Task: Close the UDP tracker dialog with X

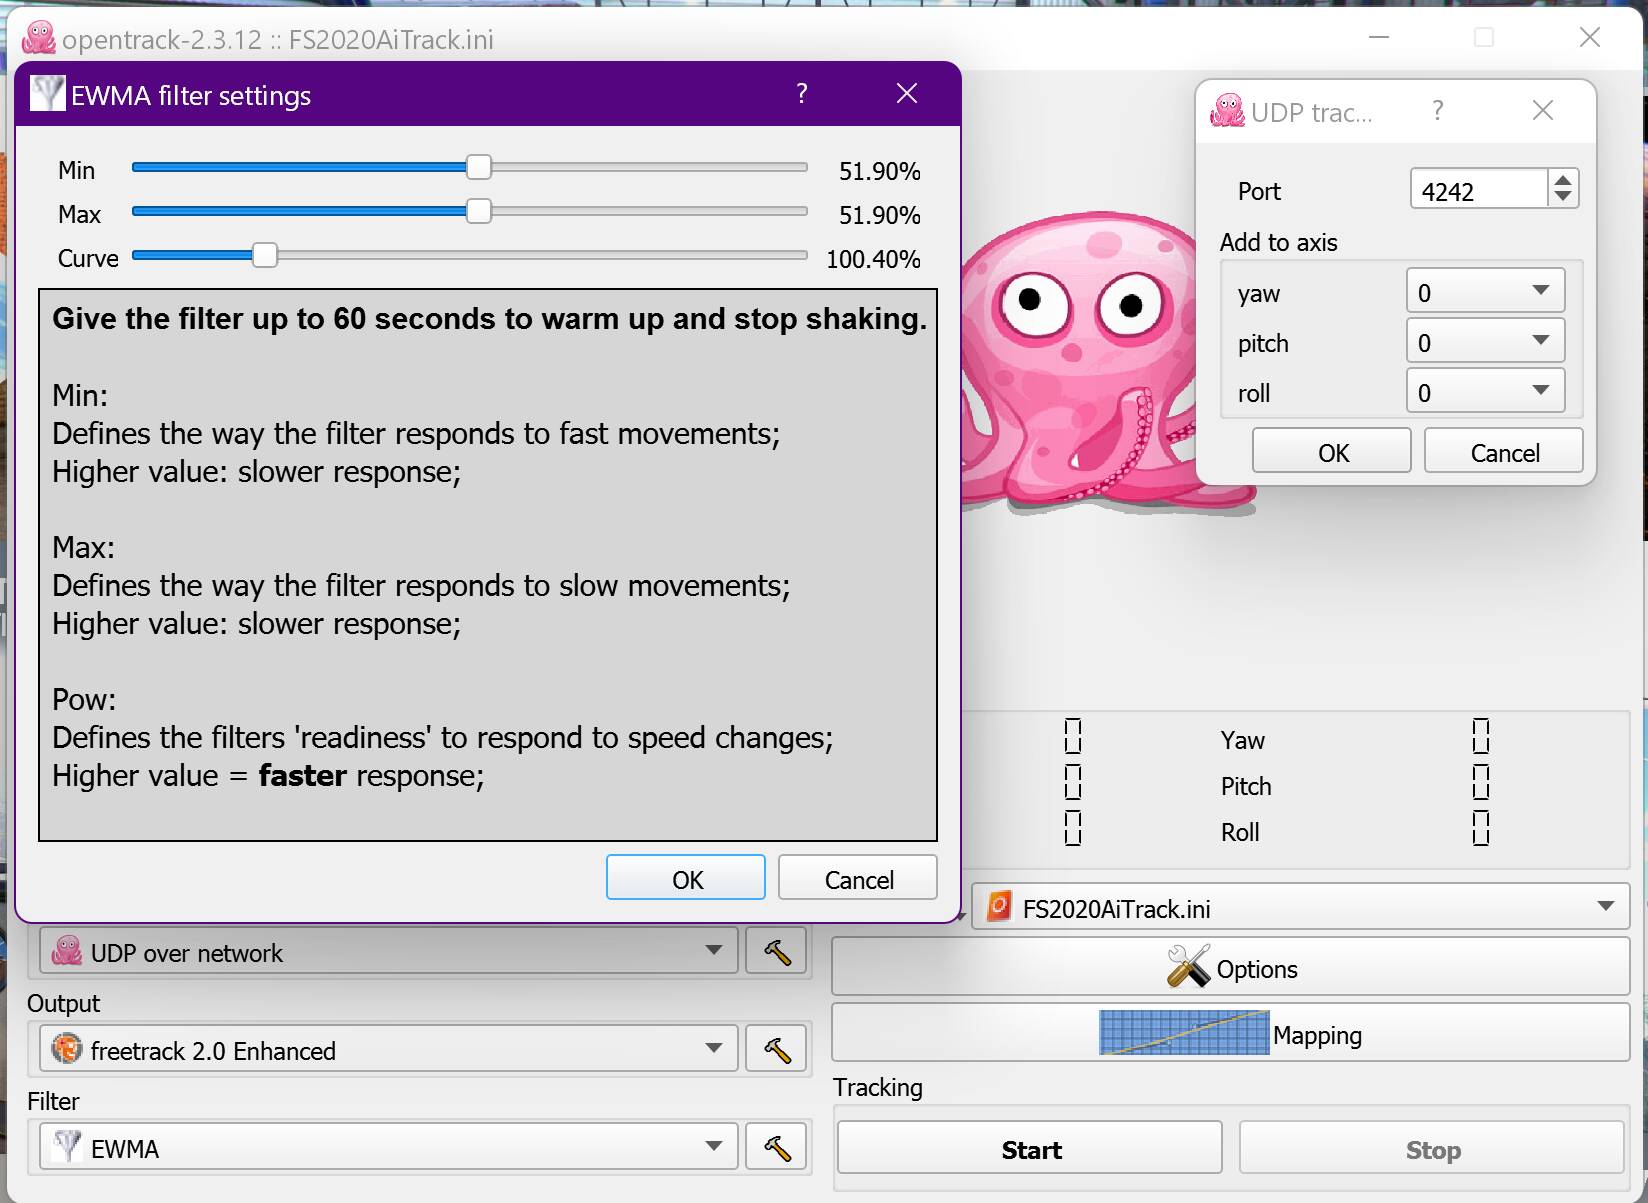Action: click(1542, 111)
